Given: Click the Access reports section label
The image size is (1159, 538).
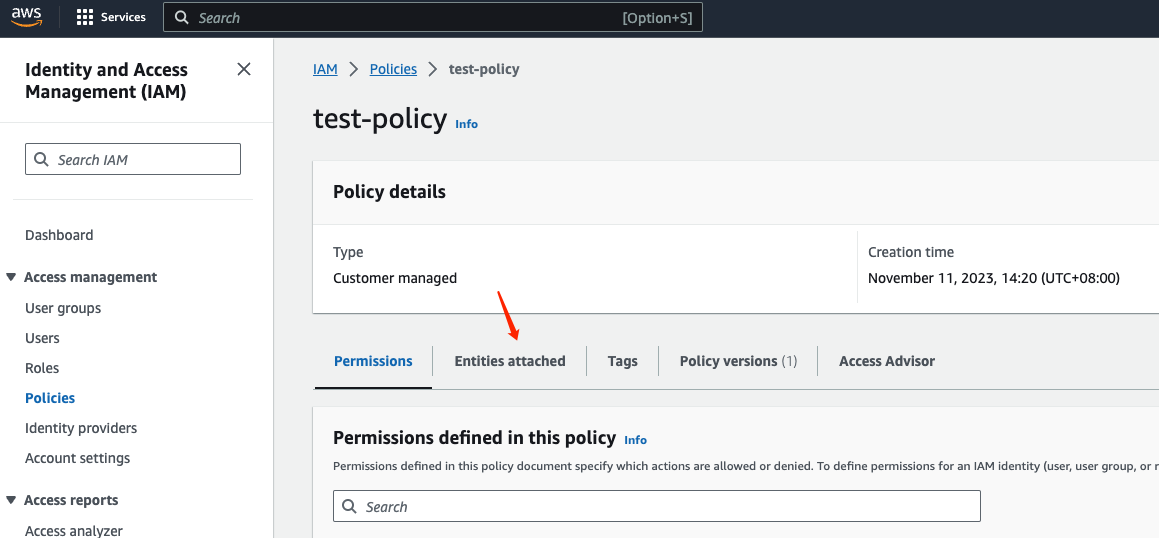Looking at the screenshot, I should pos(71,500).
